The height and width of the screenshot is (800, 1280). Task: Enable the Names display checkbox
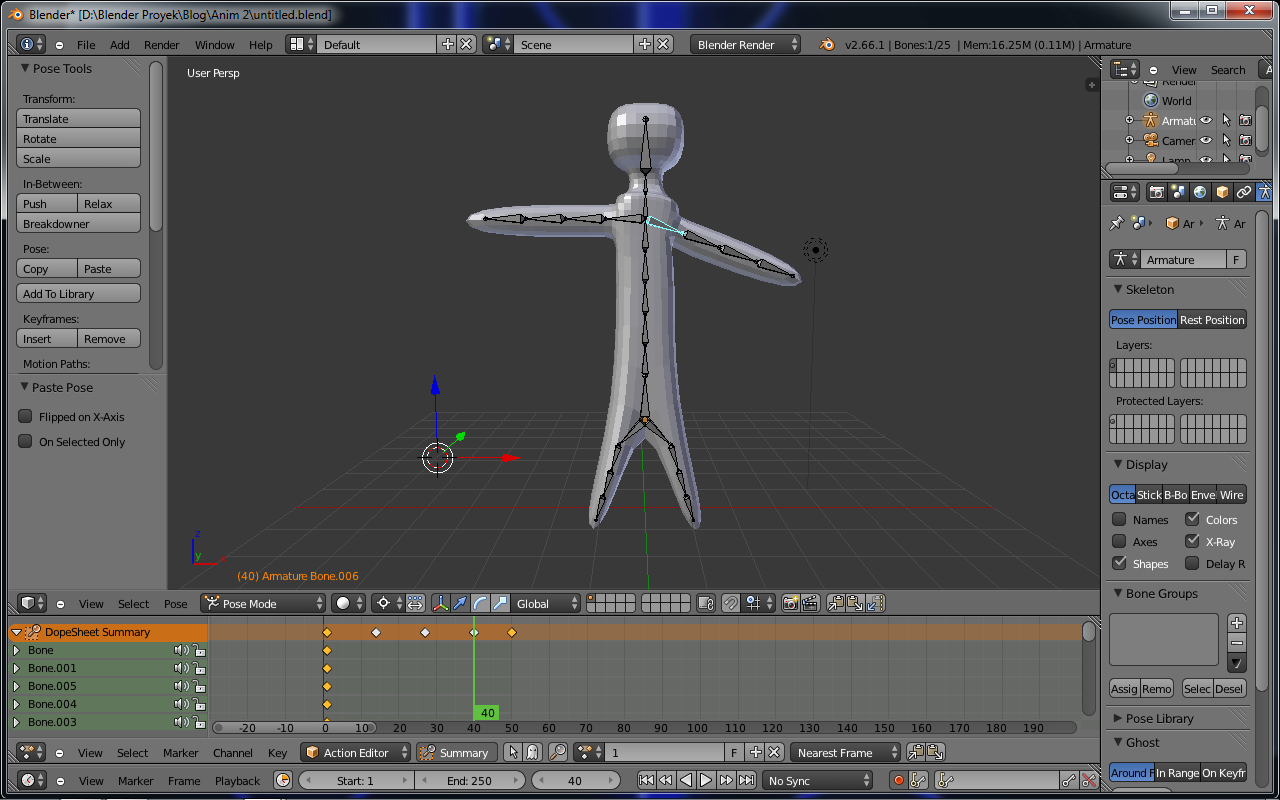(x=1119, y=519)
